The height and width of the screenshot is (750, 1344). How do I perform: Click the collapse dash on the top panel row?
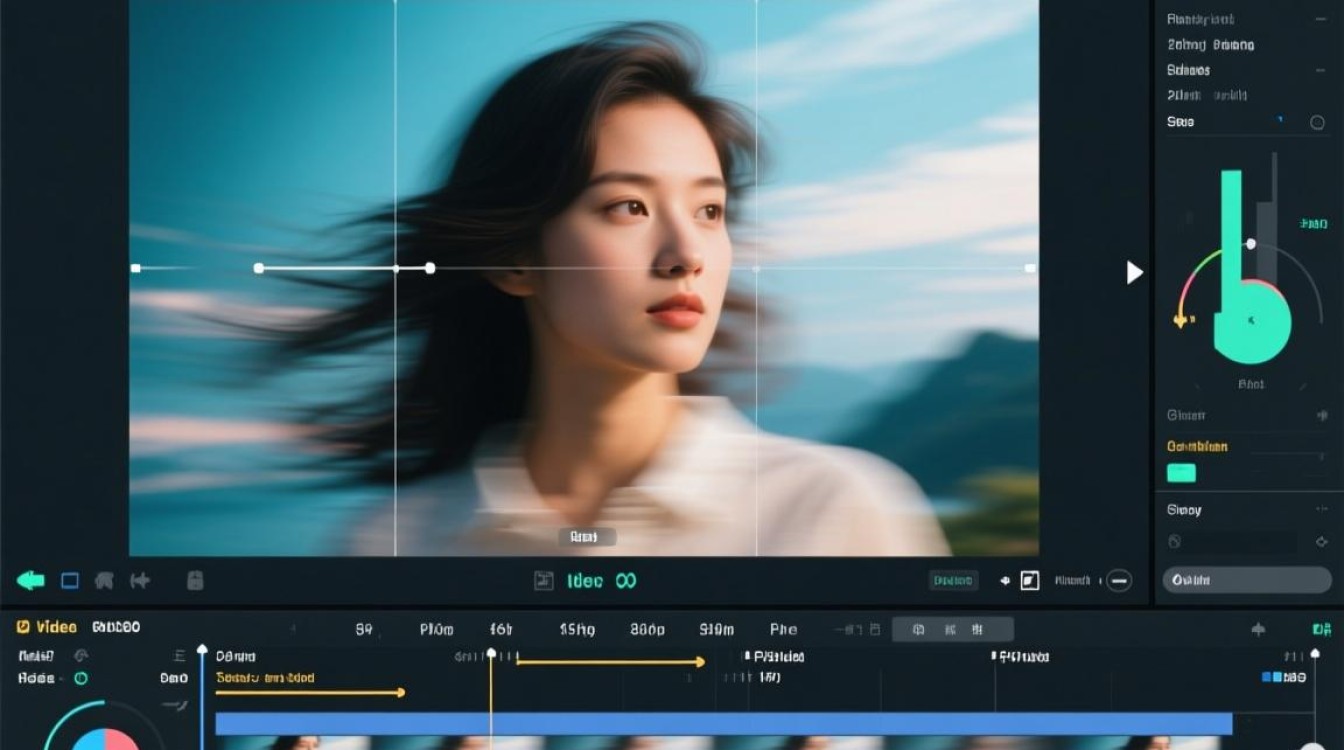1322,19
